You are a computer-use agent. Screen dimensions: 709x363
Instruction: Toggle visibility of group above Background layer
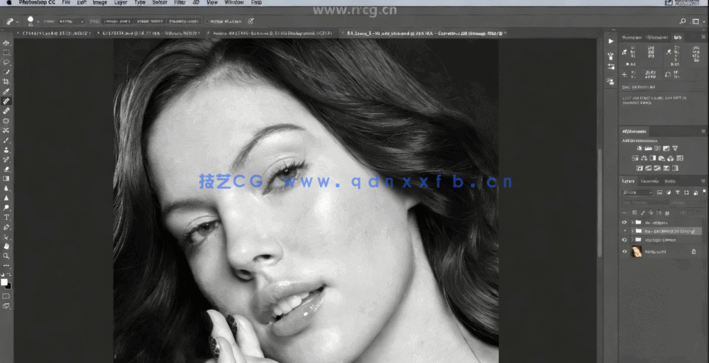[624, 240]
